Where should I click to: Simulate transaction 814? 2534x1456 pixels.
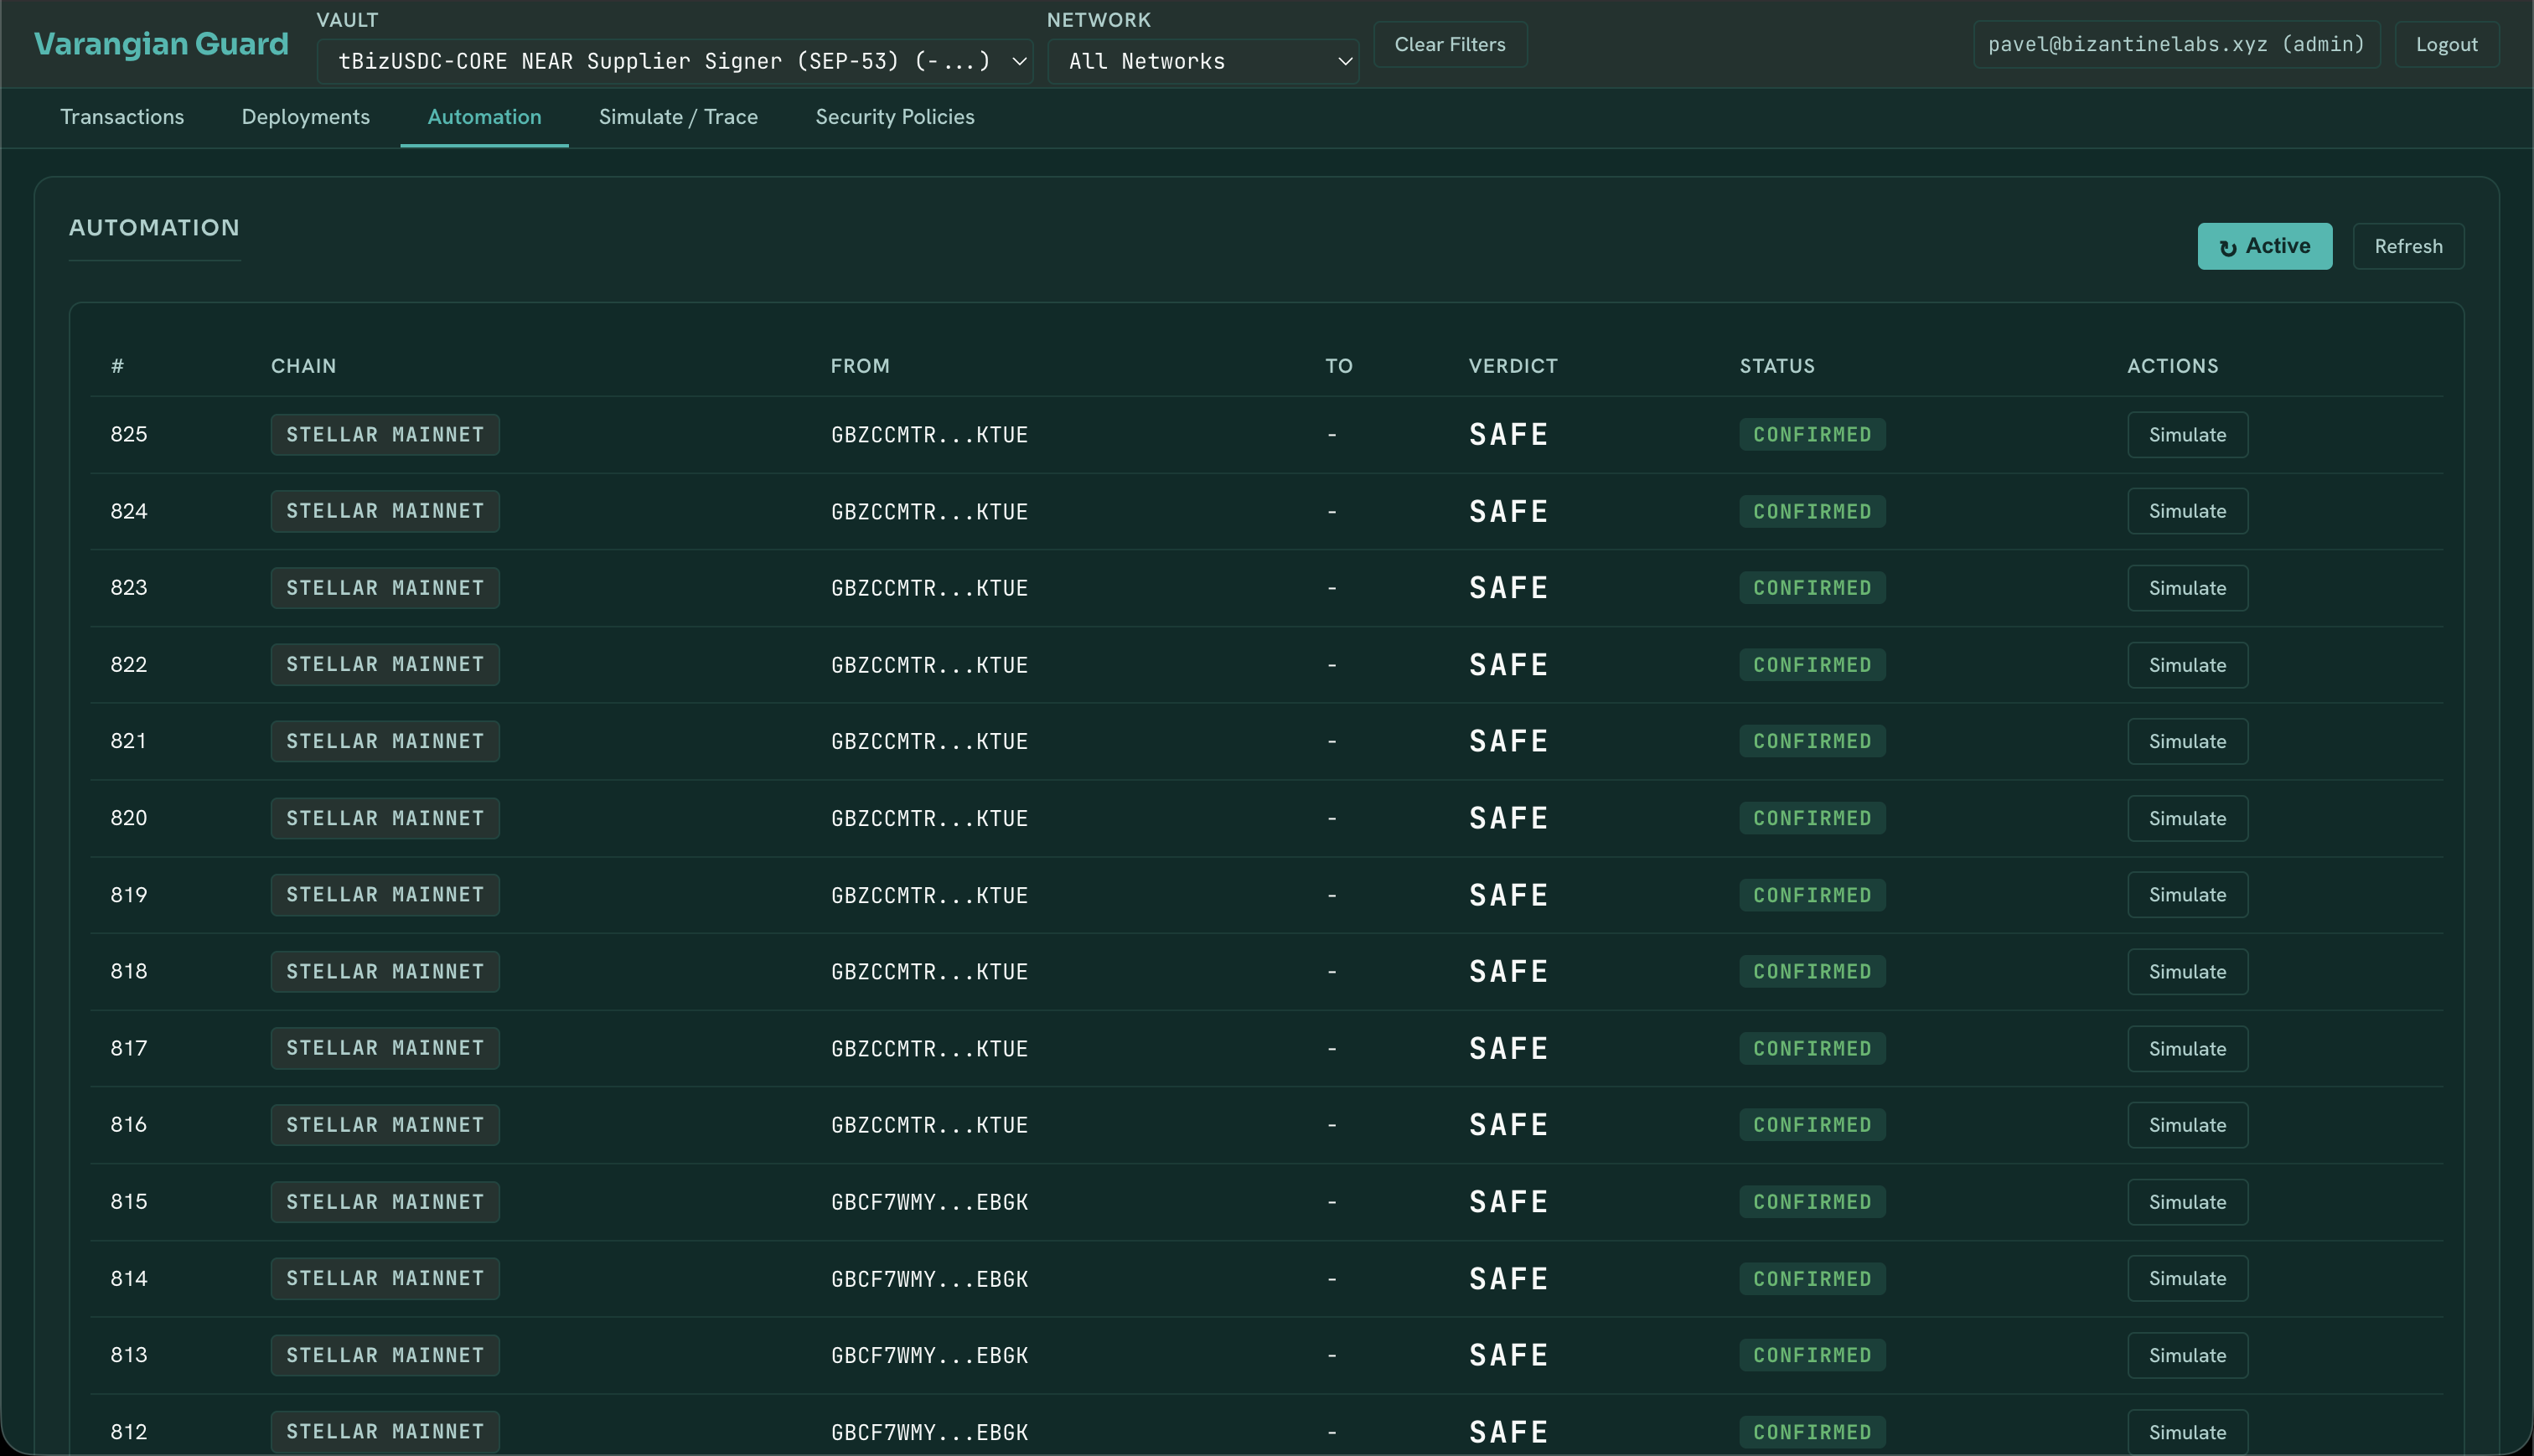coord(2187,1278)
